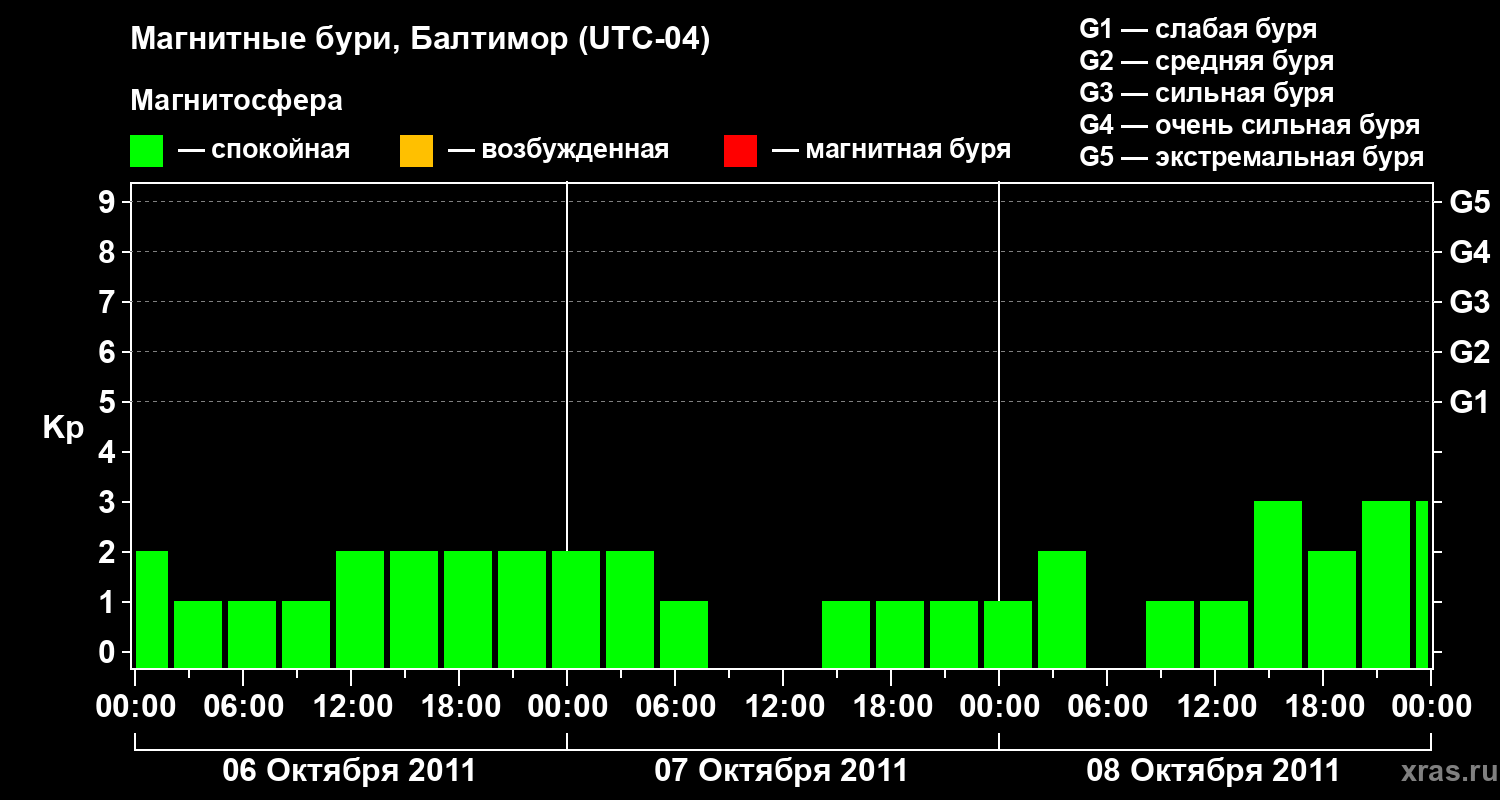Image resolution: width=1500 pixels, height=800 pixels.
Task: Click the orange возбужденная legend swatch
Action: coord(416,151)
